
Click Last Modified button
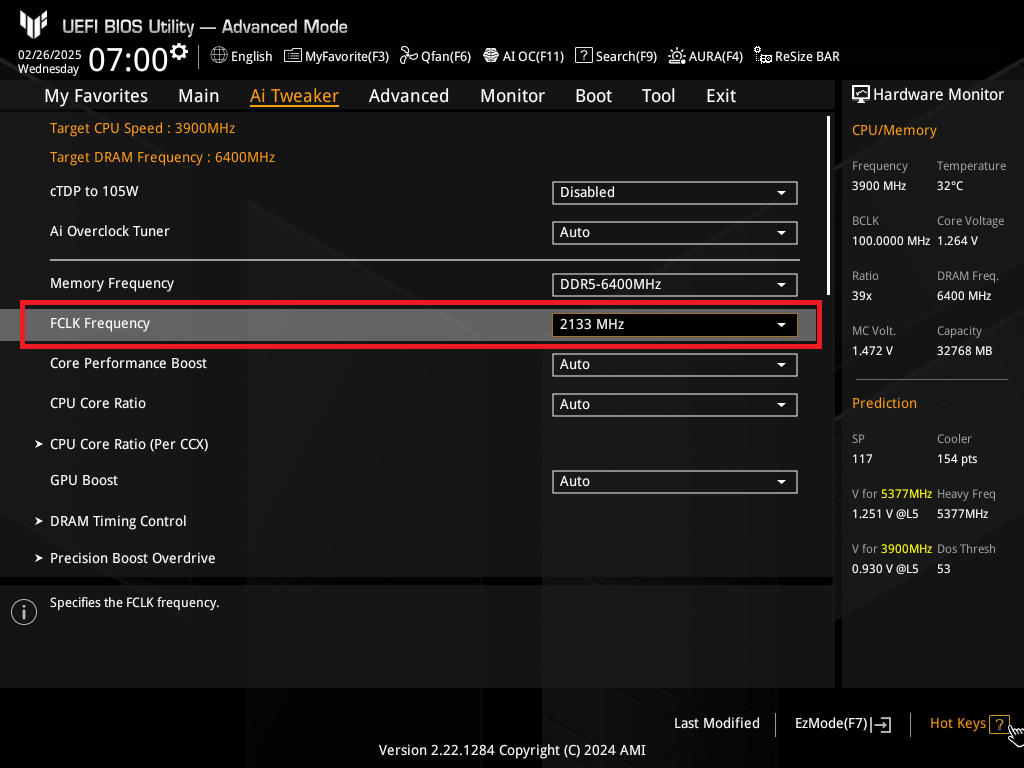716,724
